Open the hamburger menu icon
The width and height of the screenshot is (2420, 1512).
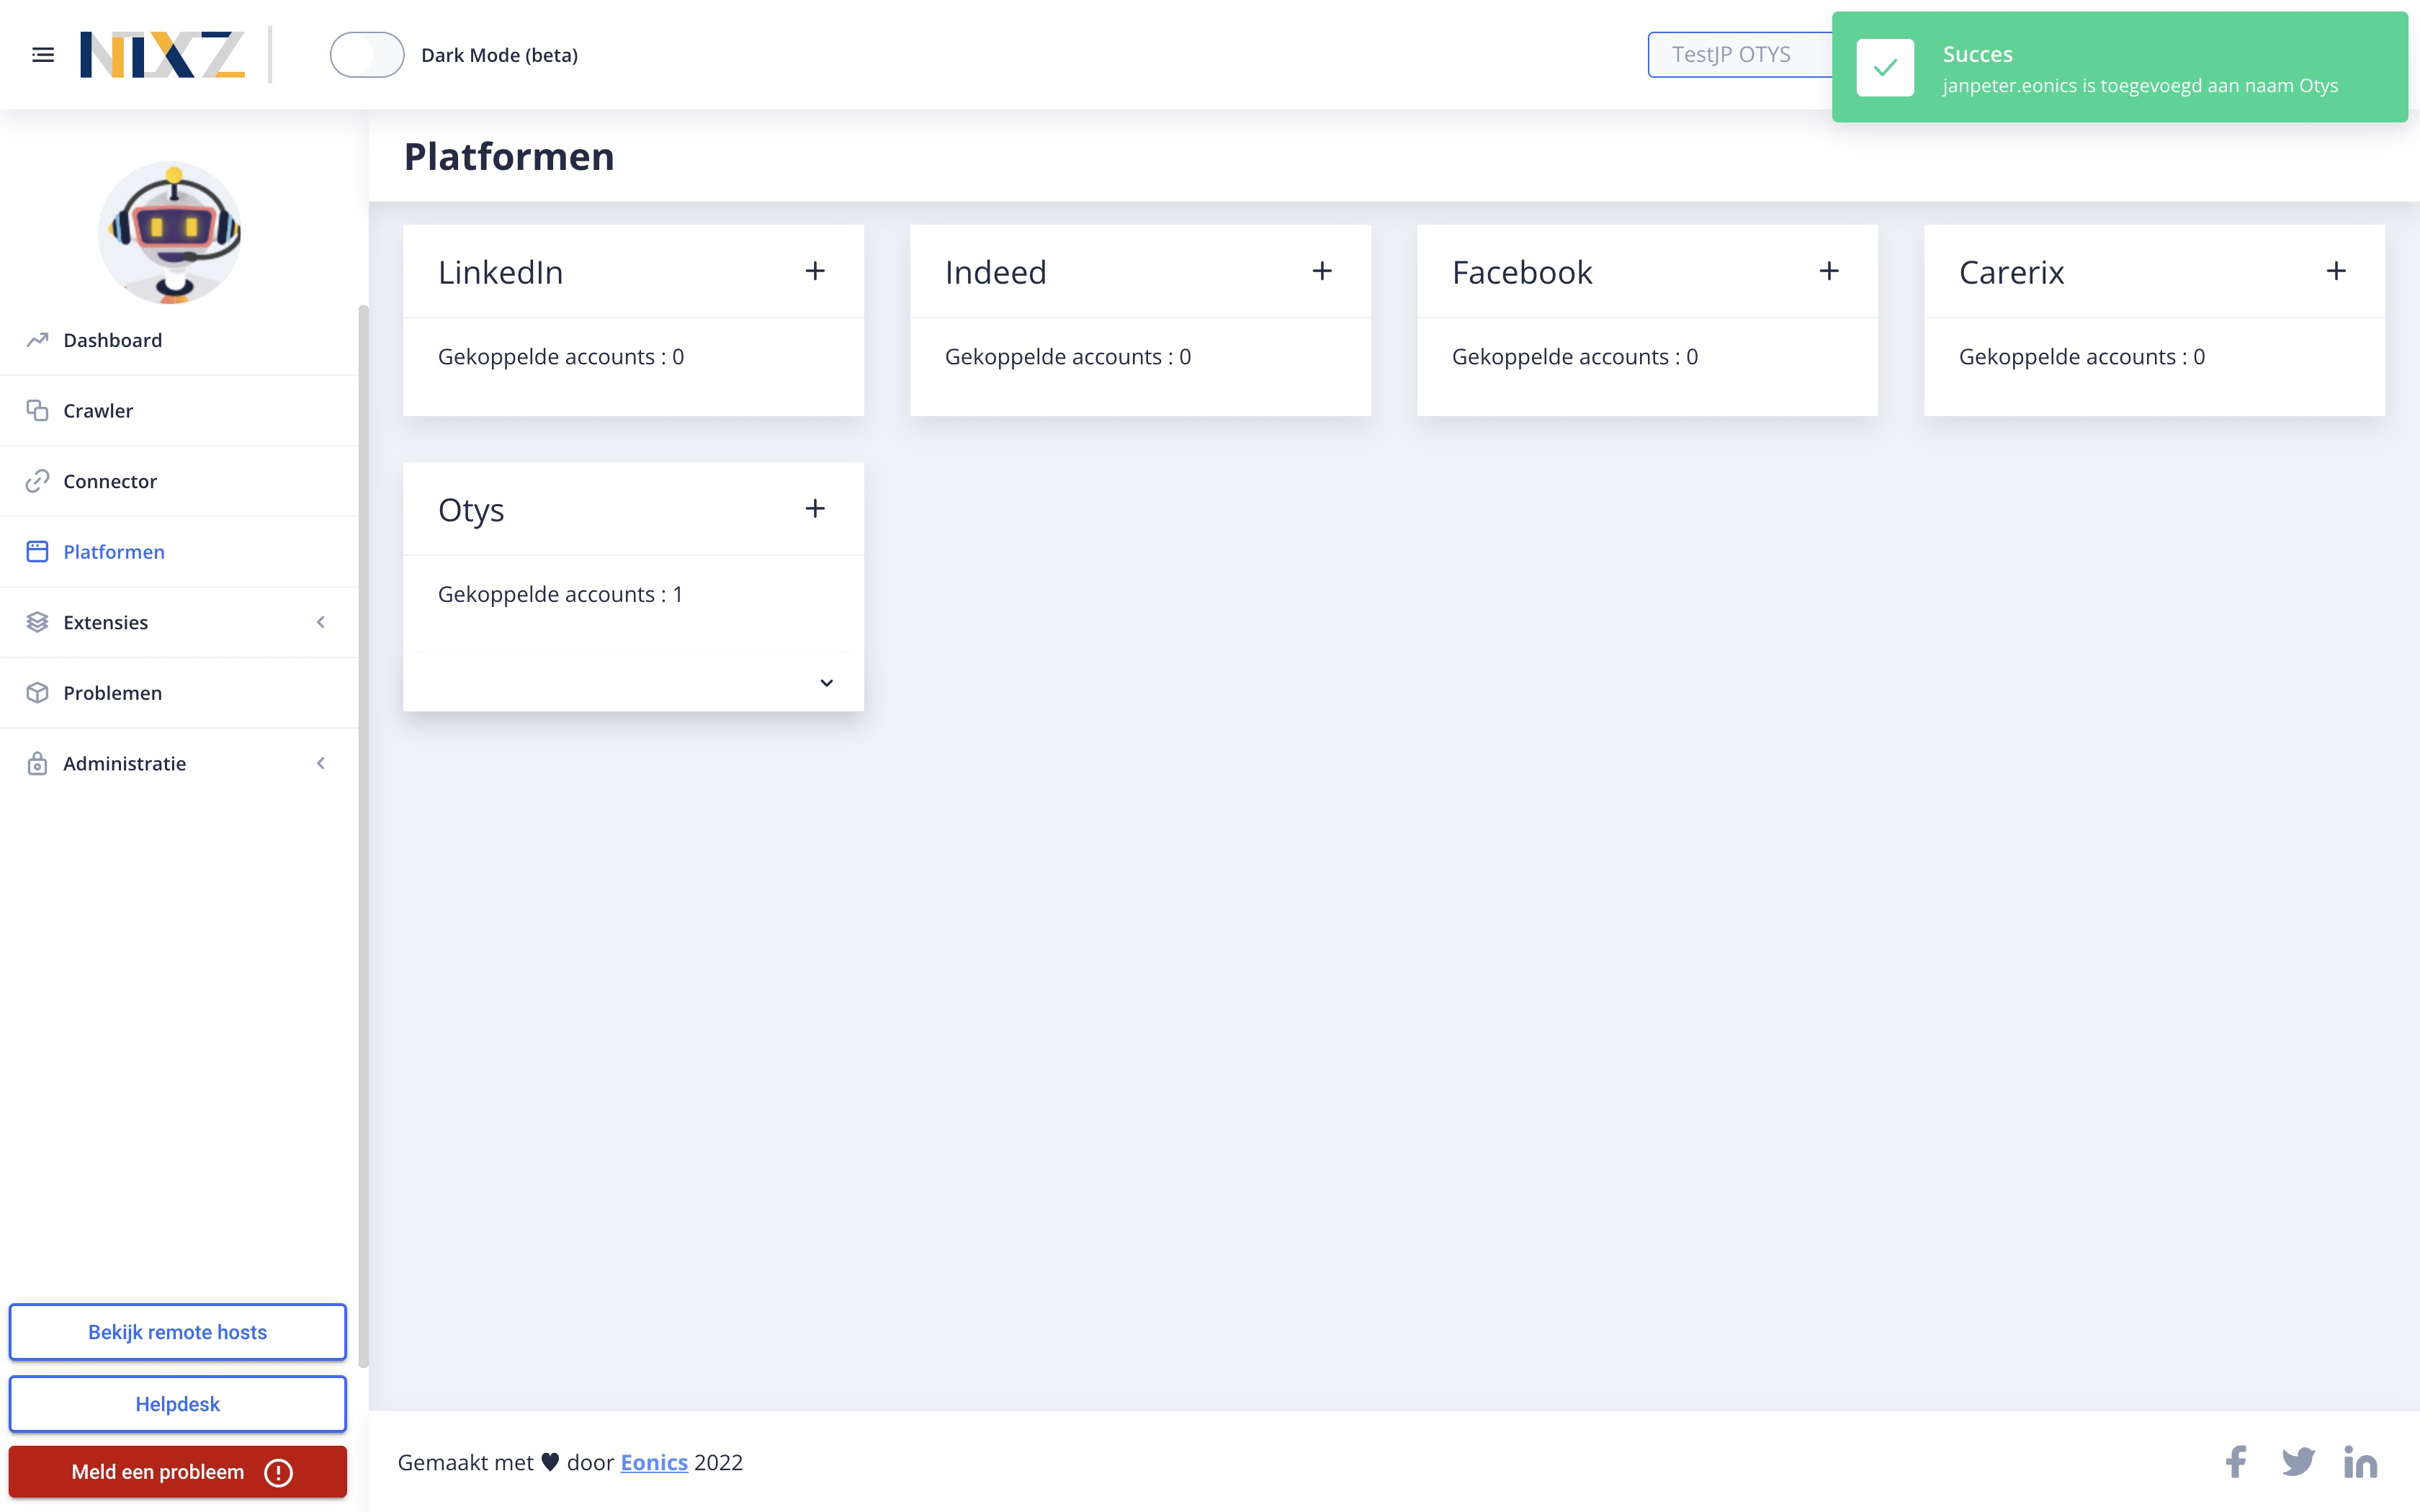pyautogui.click(x=43, y=55)
